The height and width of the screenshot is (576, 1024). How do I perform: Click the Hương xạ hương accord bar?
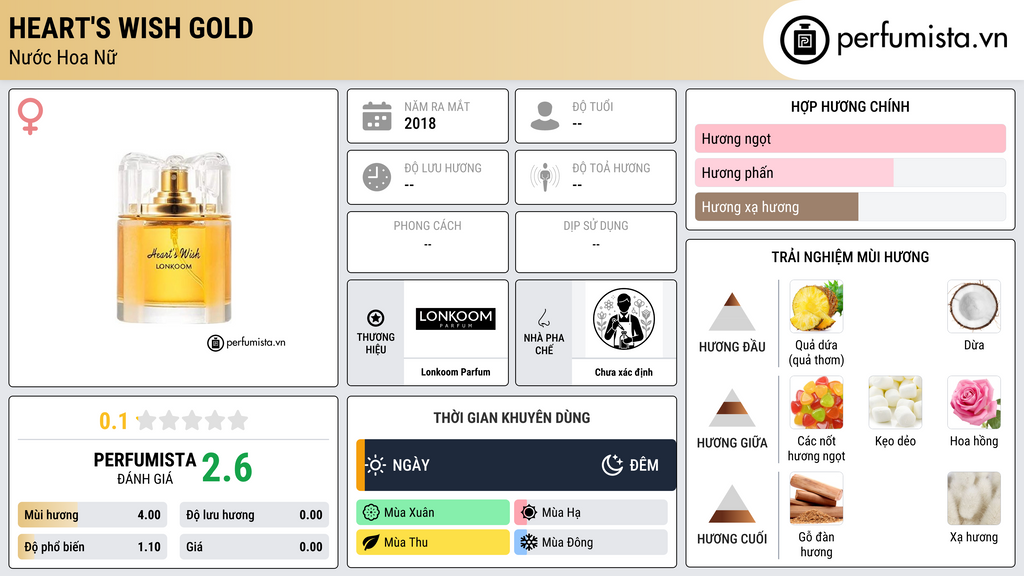850,207
